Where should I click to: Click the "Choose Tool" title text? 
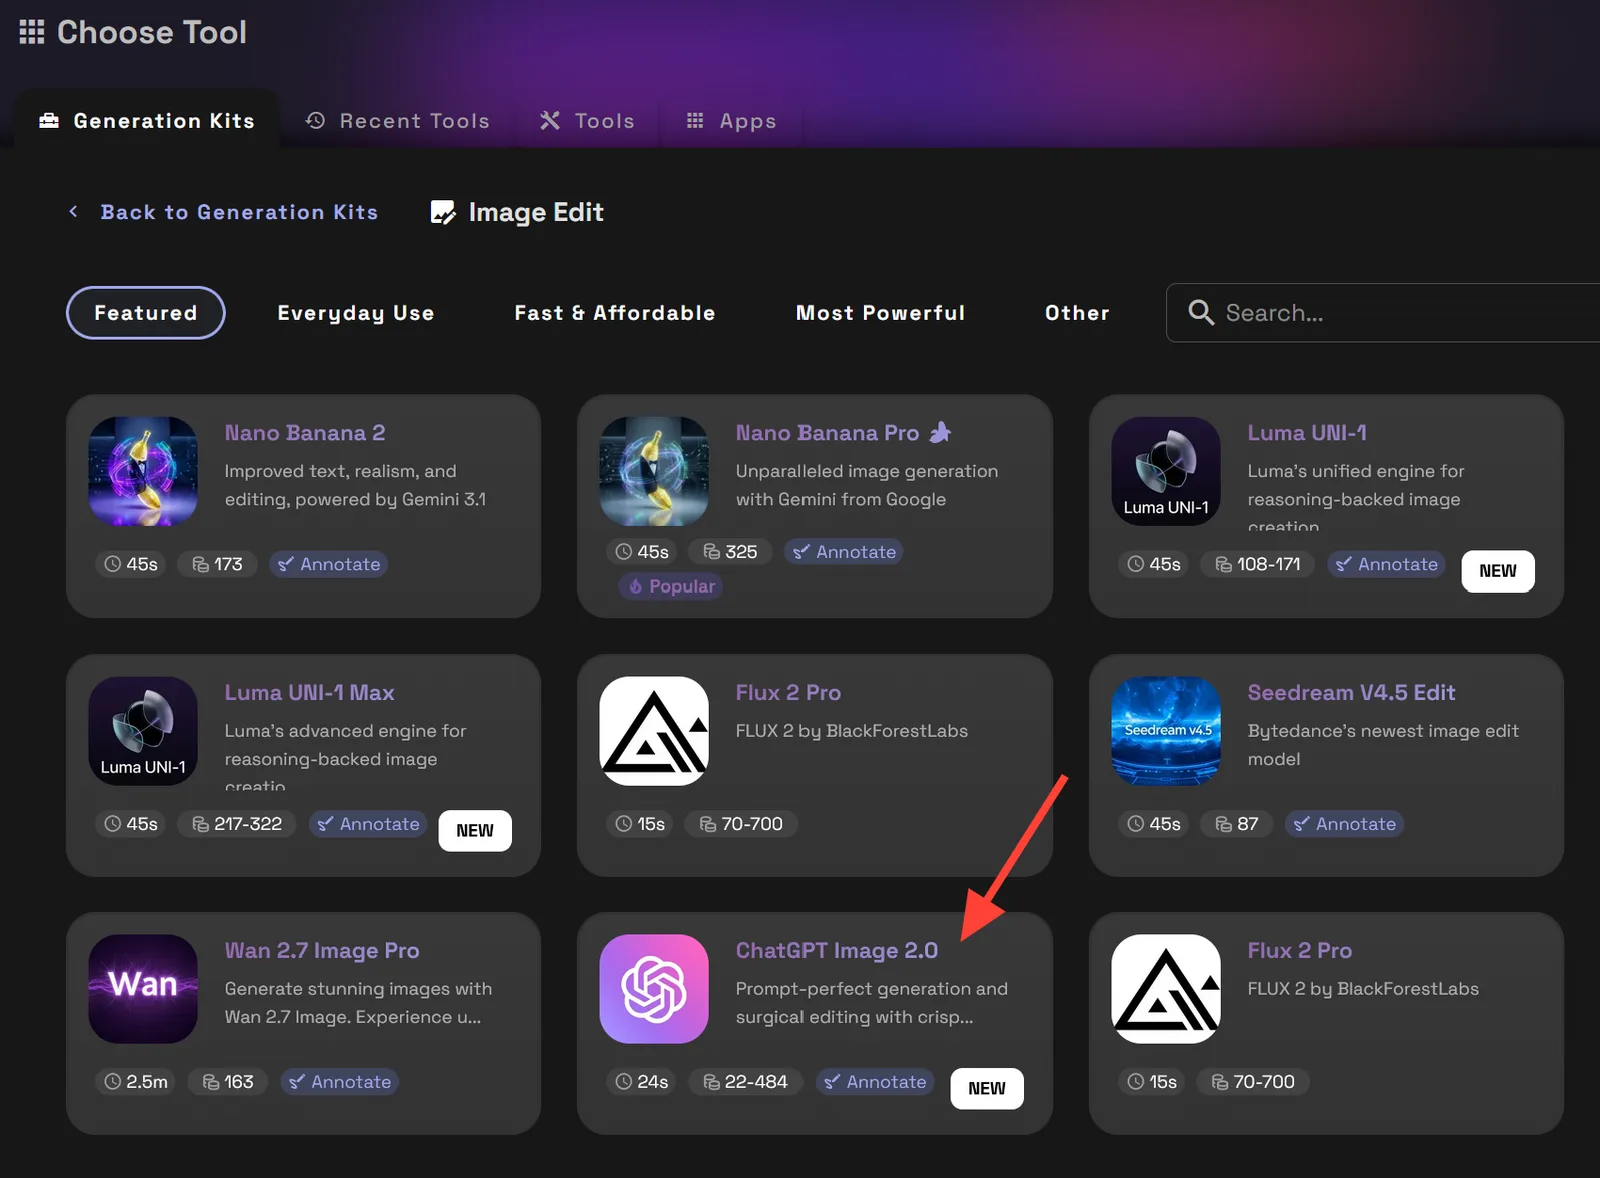point(152,32)
